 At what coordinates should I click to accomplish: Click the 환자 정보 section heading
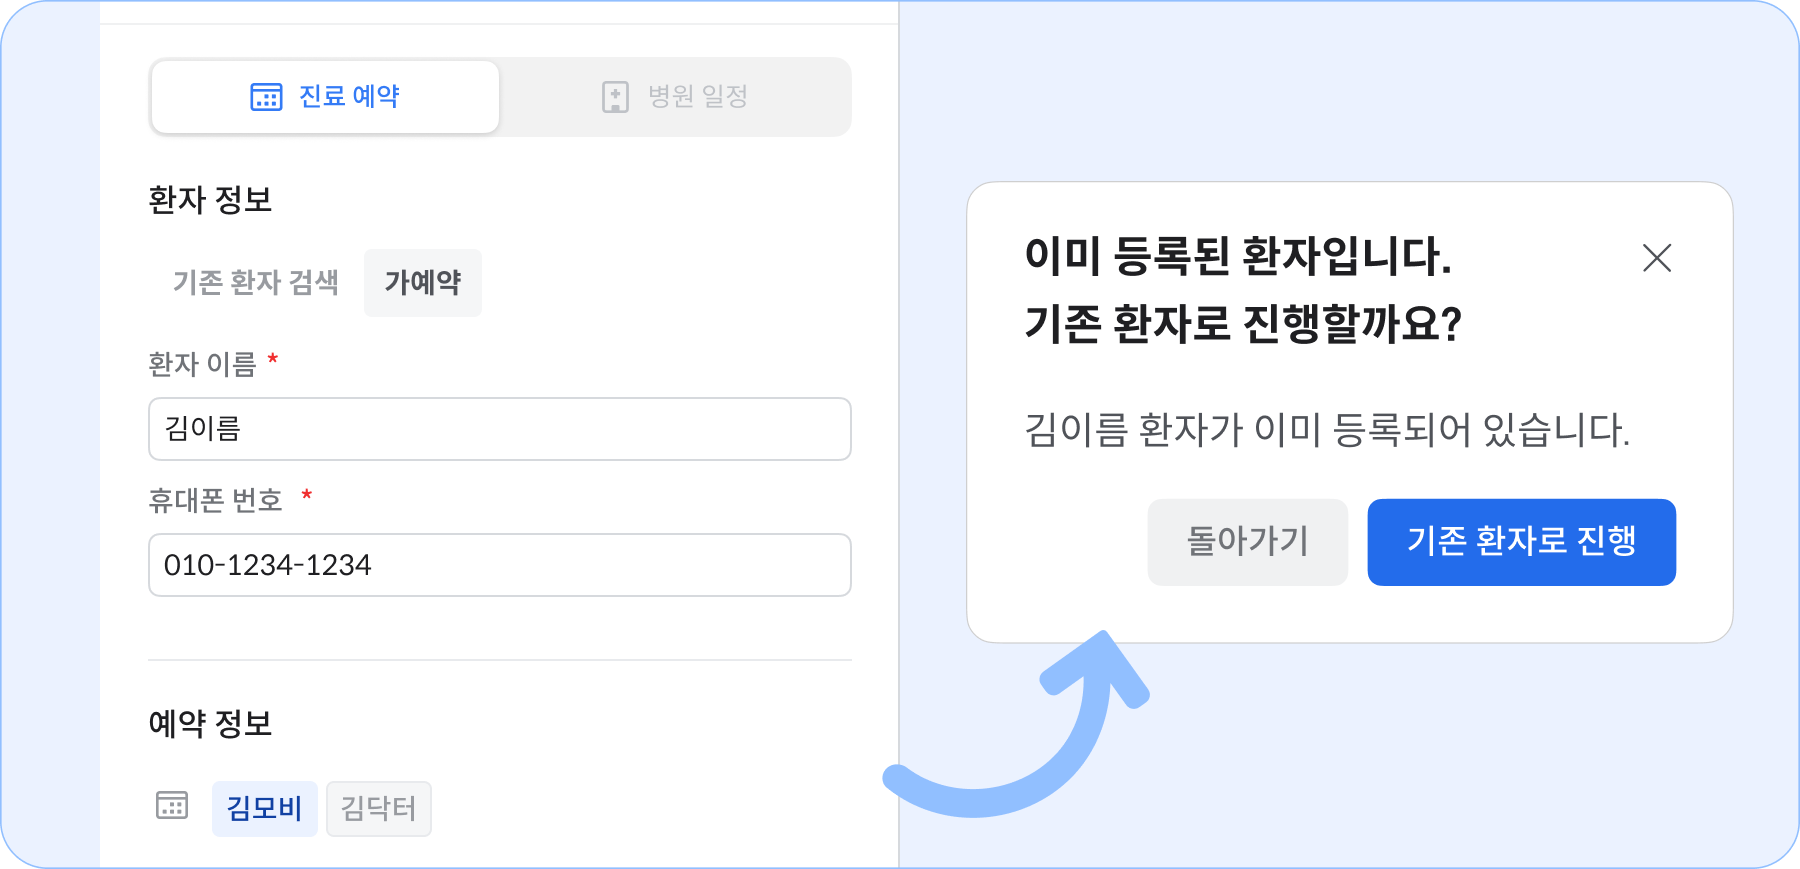(210, 199)
